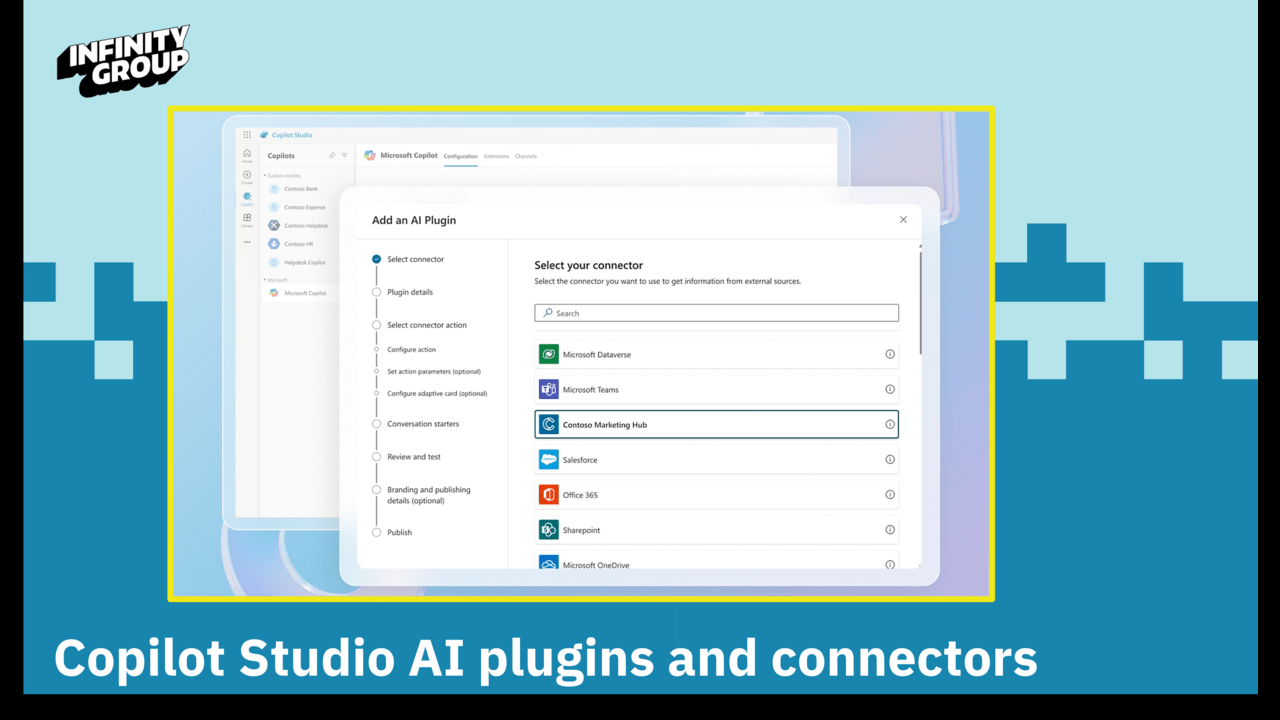The image size is (1280, 720).
Task: Close the Add an AI Plugin dialog
Action: tap(903, 220)
